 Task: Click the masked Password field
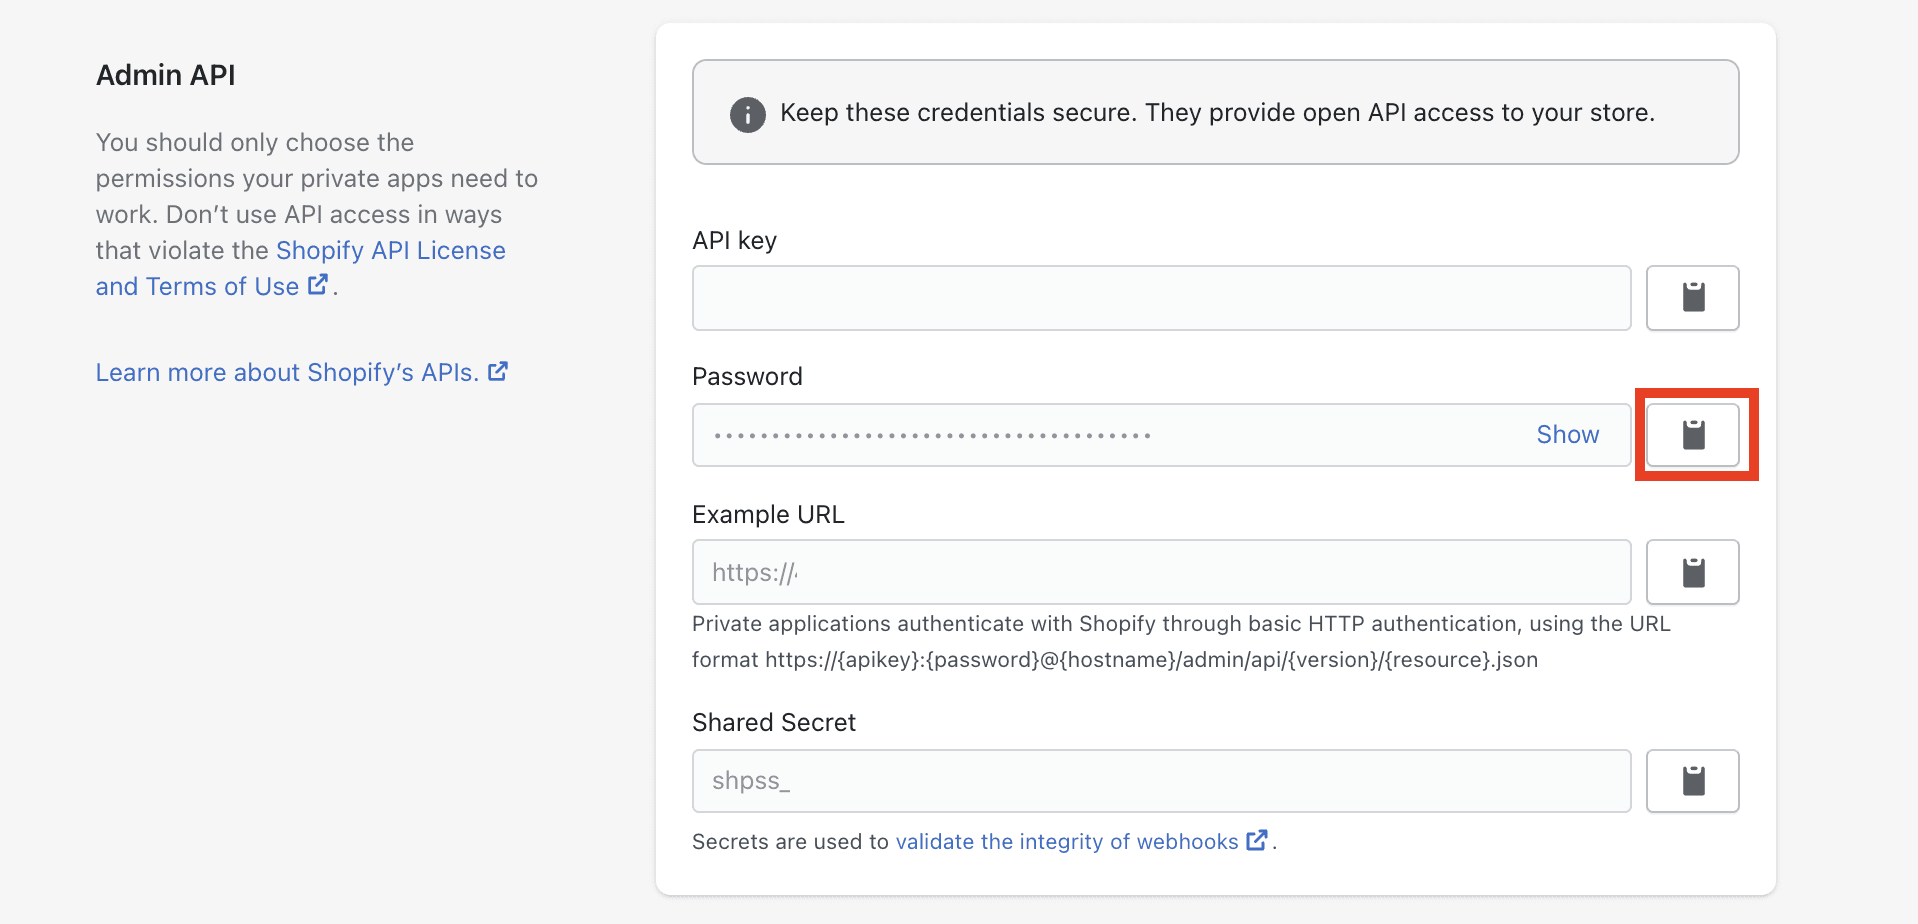(1100, 434)
